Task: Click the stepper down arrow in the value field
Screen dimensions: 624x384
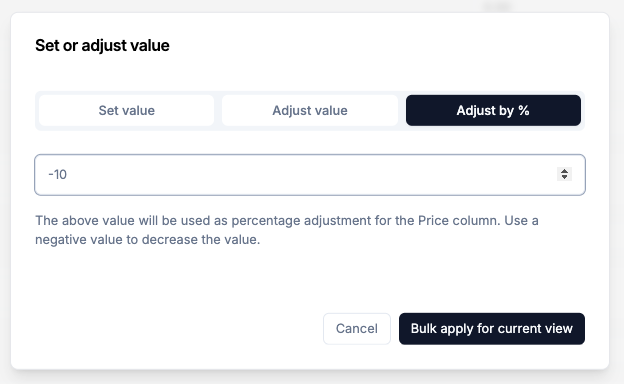Action: click(564, 177)
